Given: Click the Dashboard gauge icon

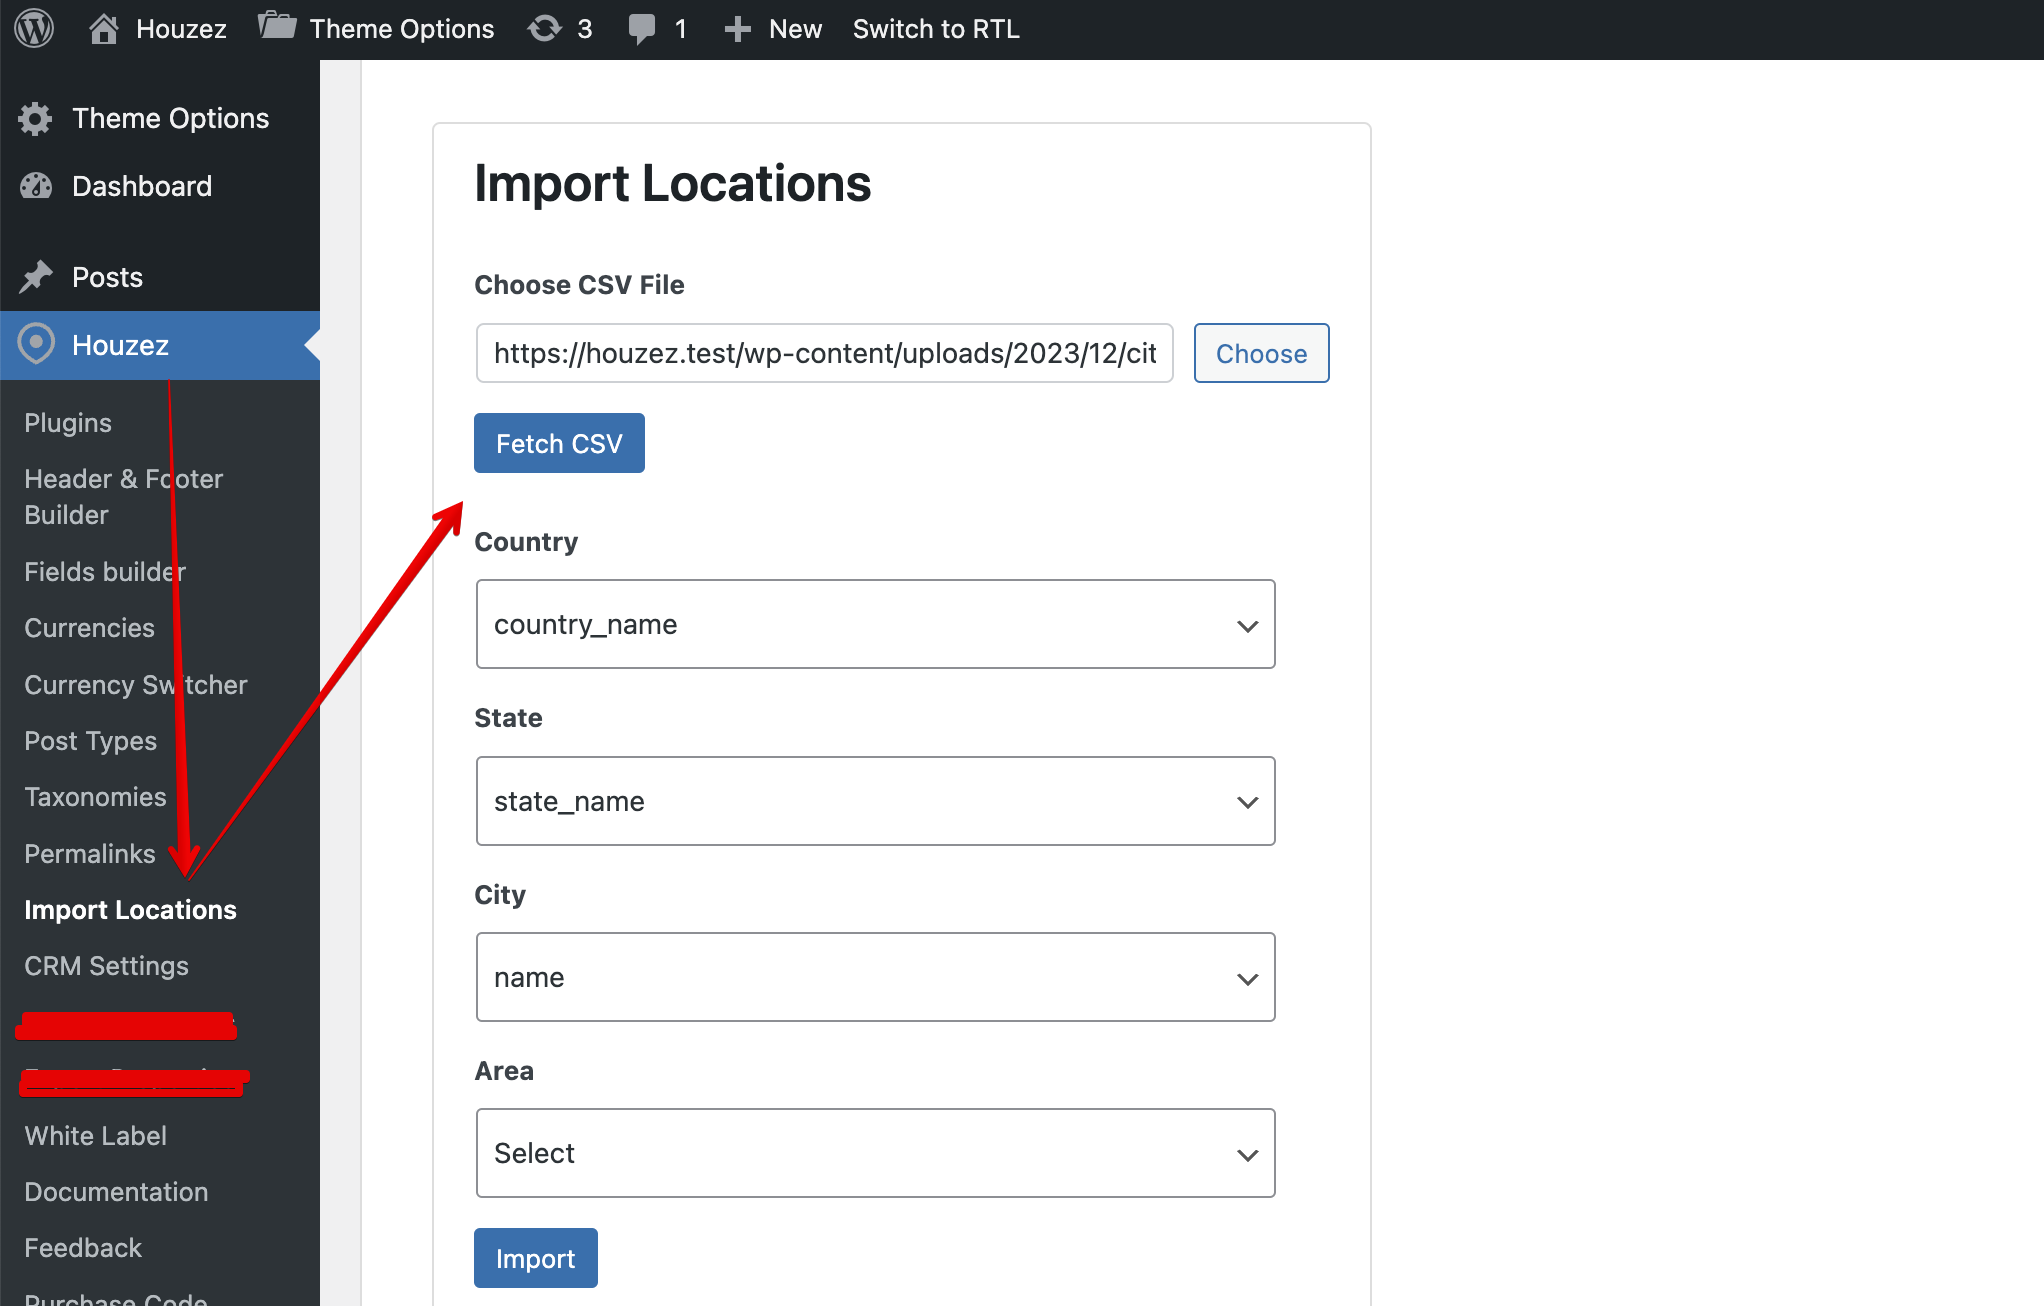Looking at the screenshot, I should [36, 186].
